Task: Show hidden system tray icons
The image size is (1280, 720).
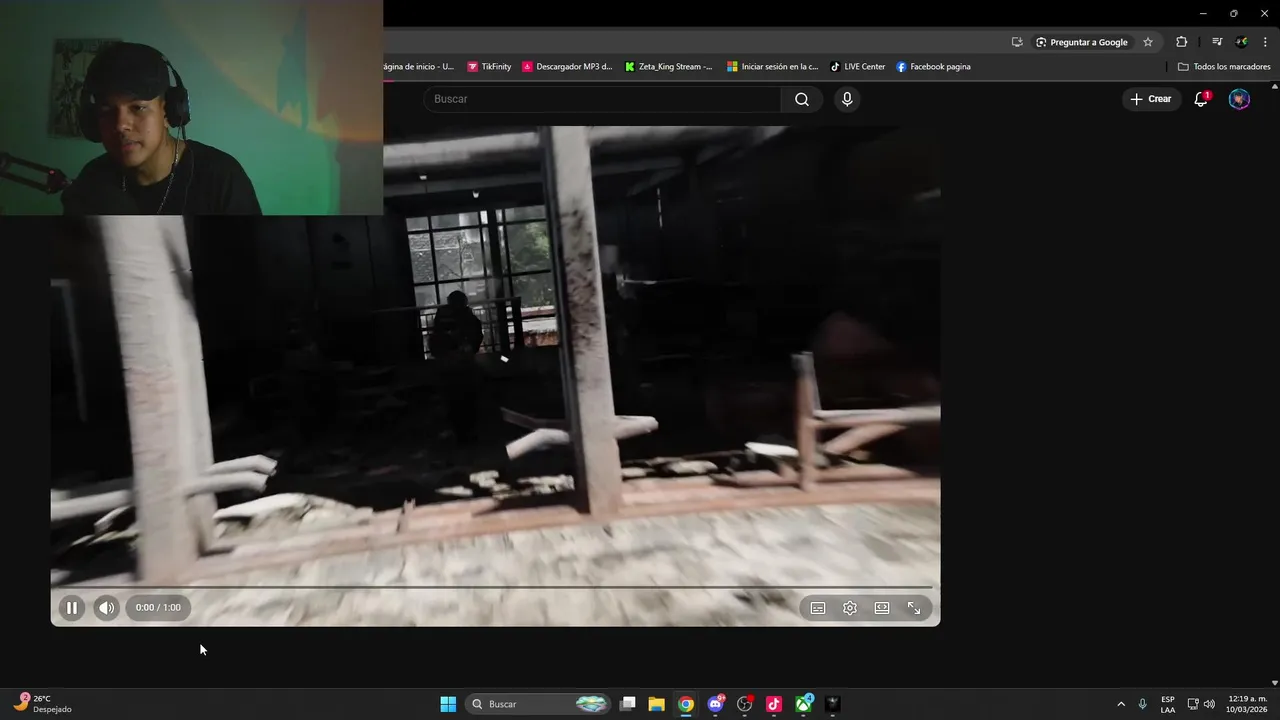Action: pyautogui.click(x=1121, y=704)
